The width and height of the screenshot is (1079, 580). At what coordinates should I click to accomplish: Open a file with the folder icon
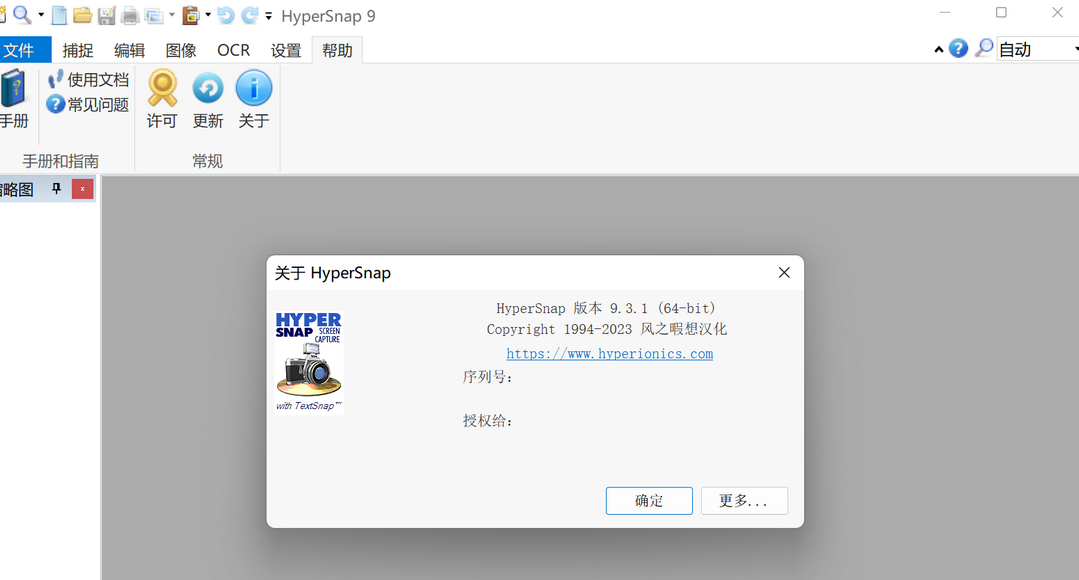click(x=83, y=15)
